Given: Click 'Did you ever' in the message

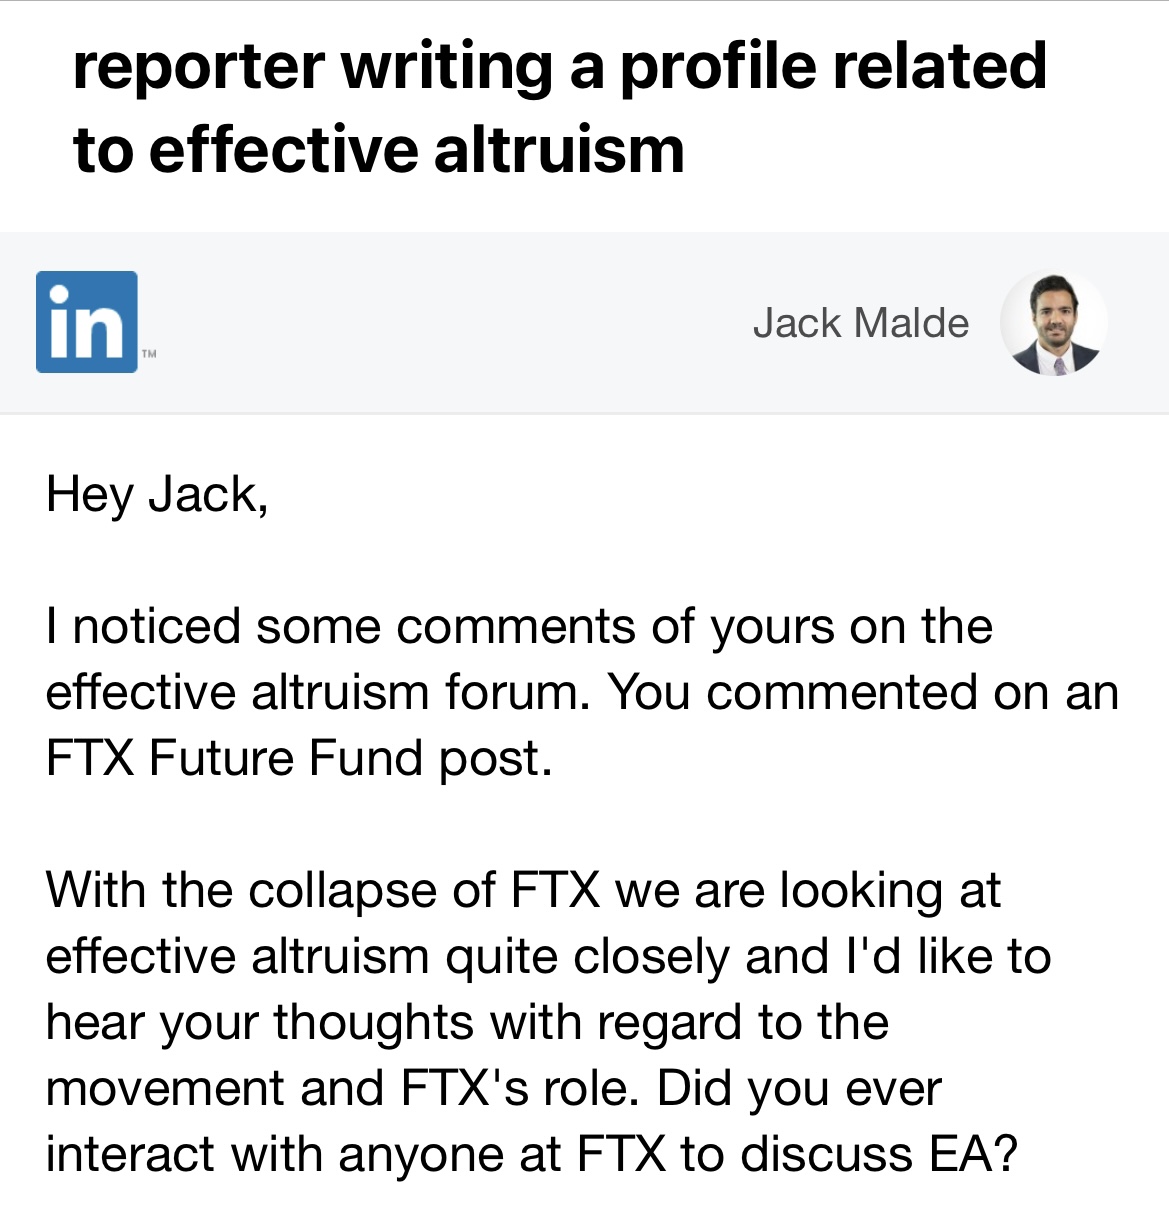Looking at the screenshot, I should tap(799, 1088).
